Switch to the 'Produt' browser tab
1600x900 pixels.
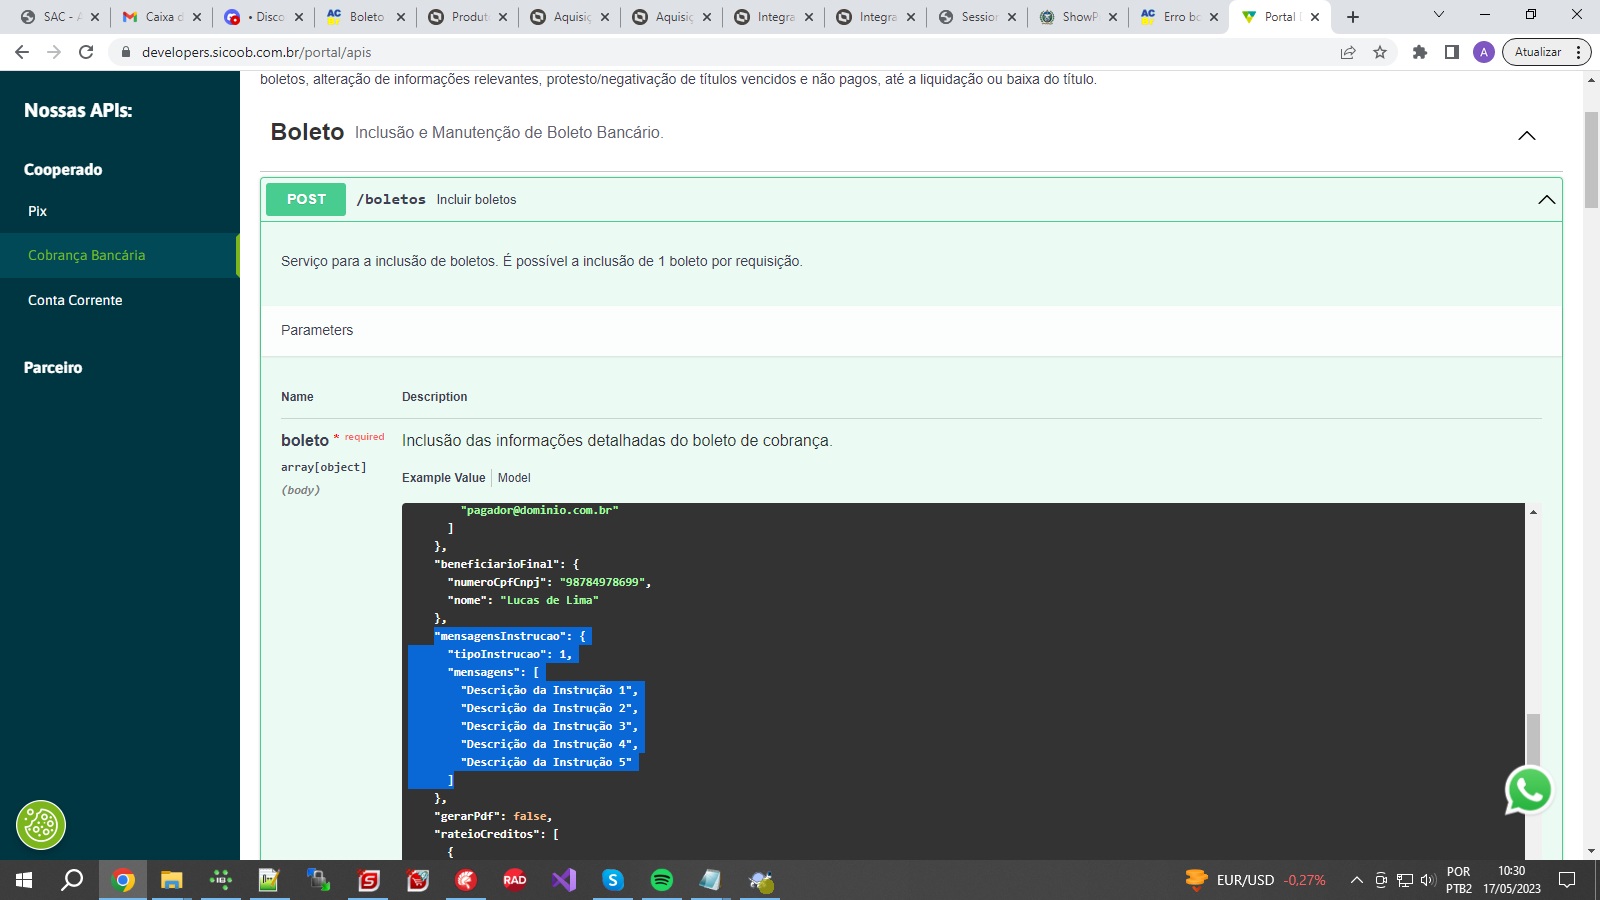pyautogui.click(x=466, y=17)
